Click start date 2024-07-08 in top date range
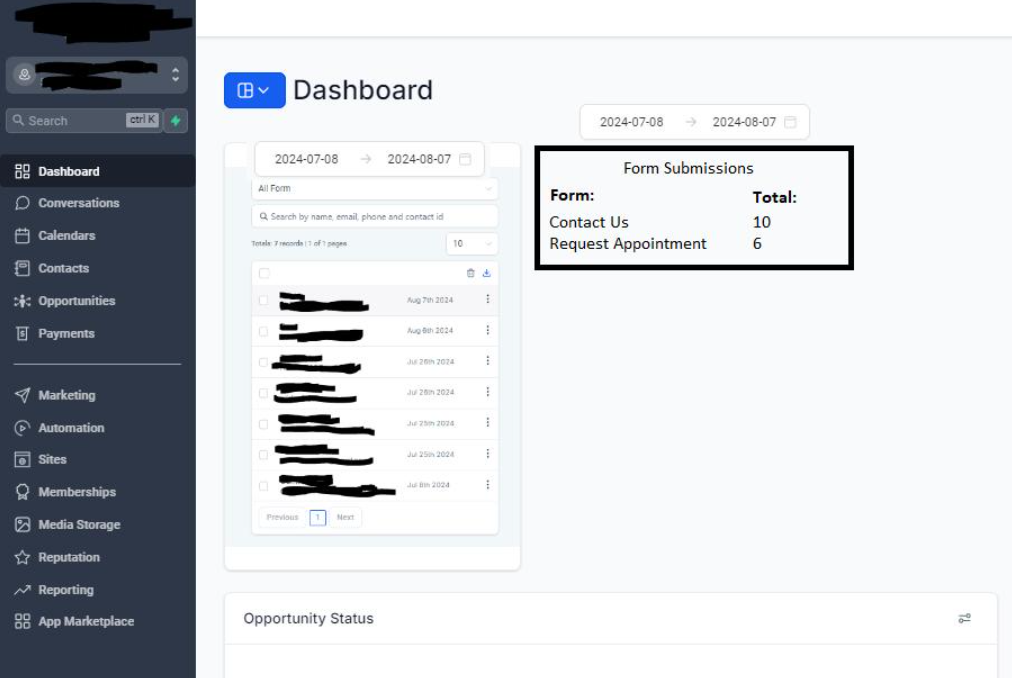1012x678 pixels. click(631, 122)
